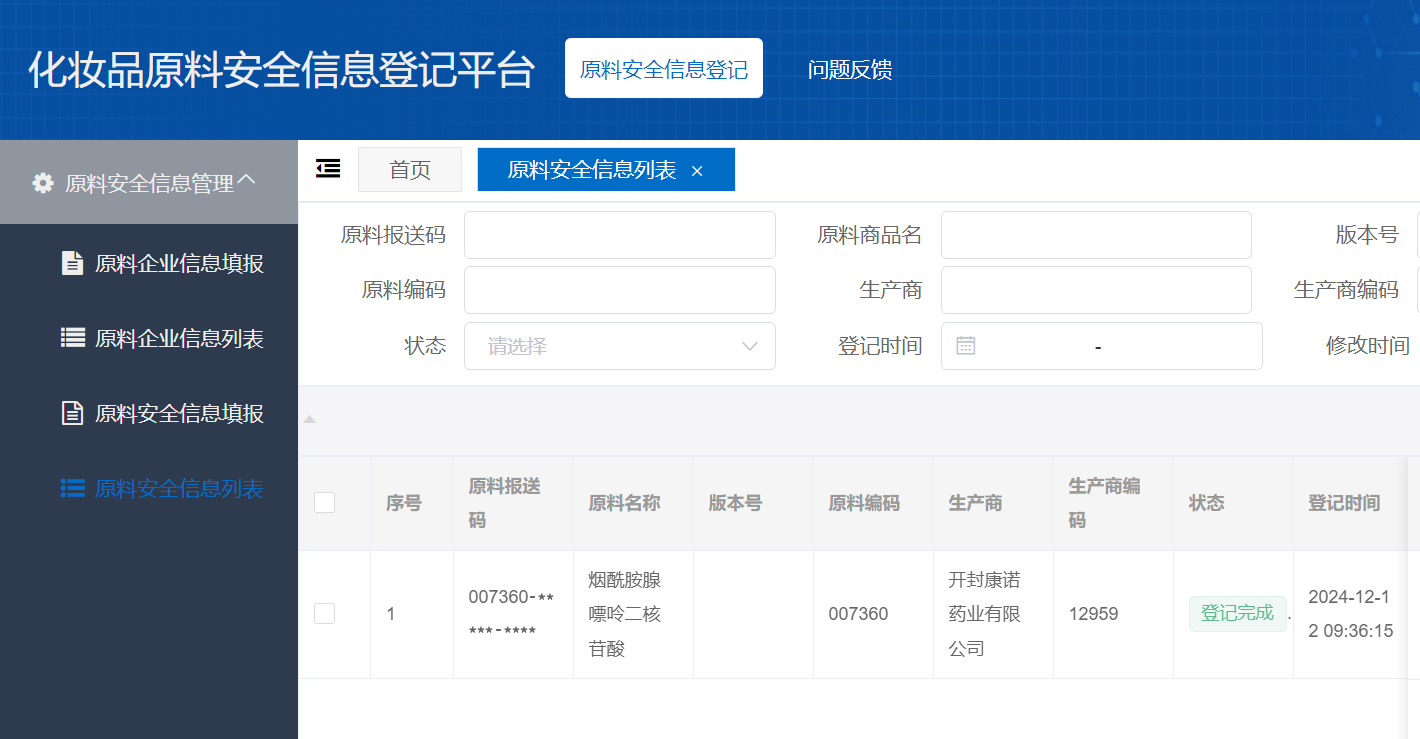Check the select-all checkbox in table header

coord(324,503)
